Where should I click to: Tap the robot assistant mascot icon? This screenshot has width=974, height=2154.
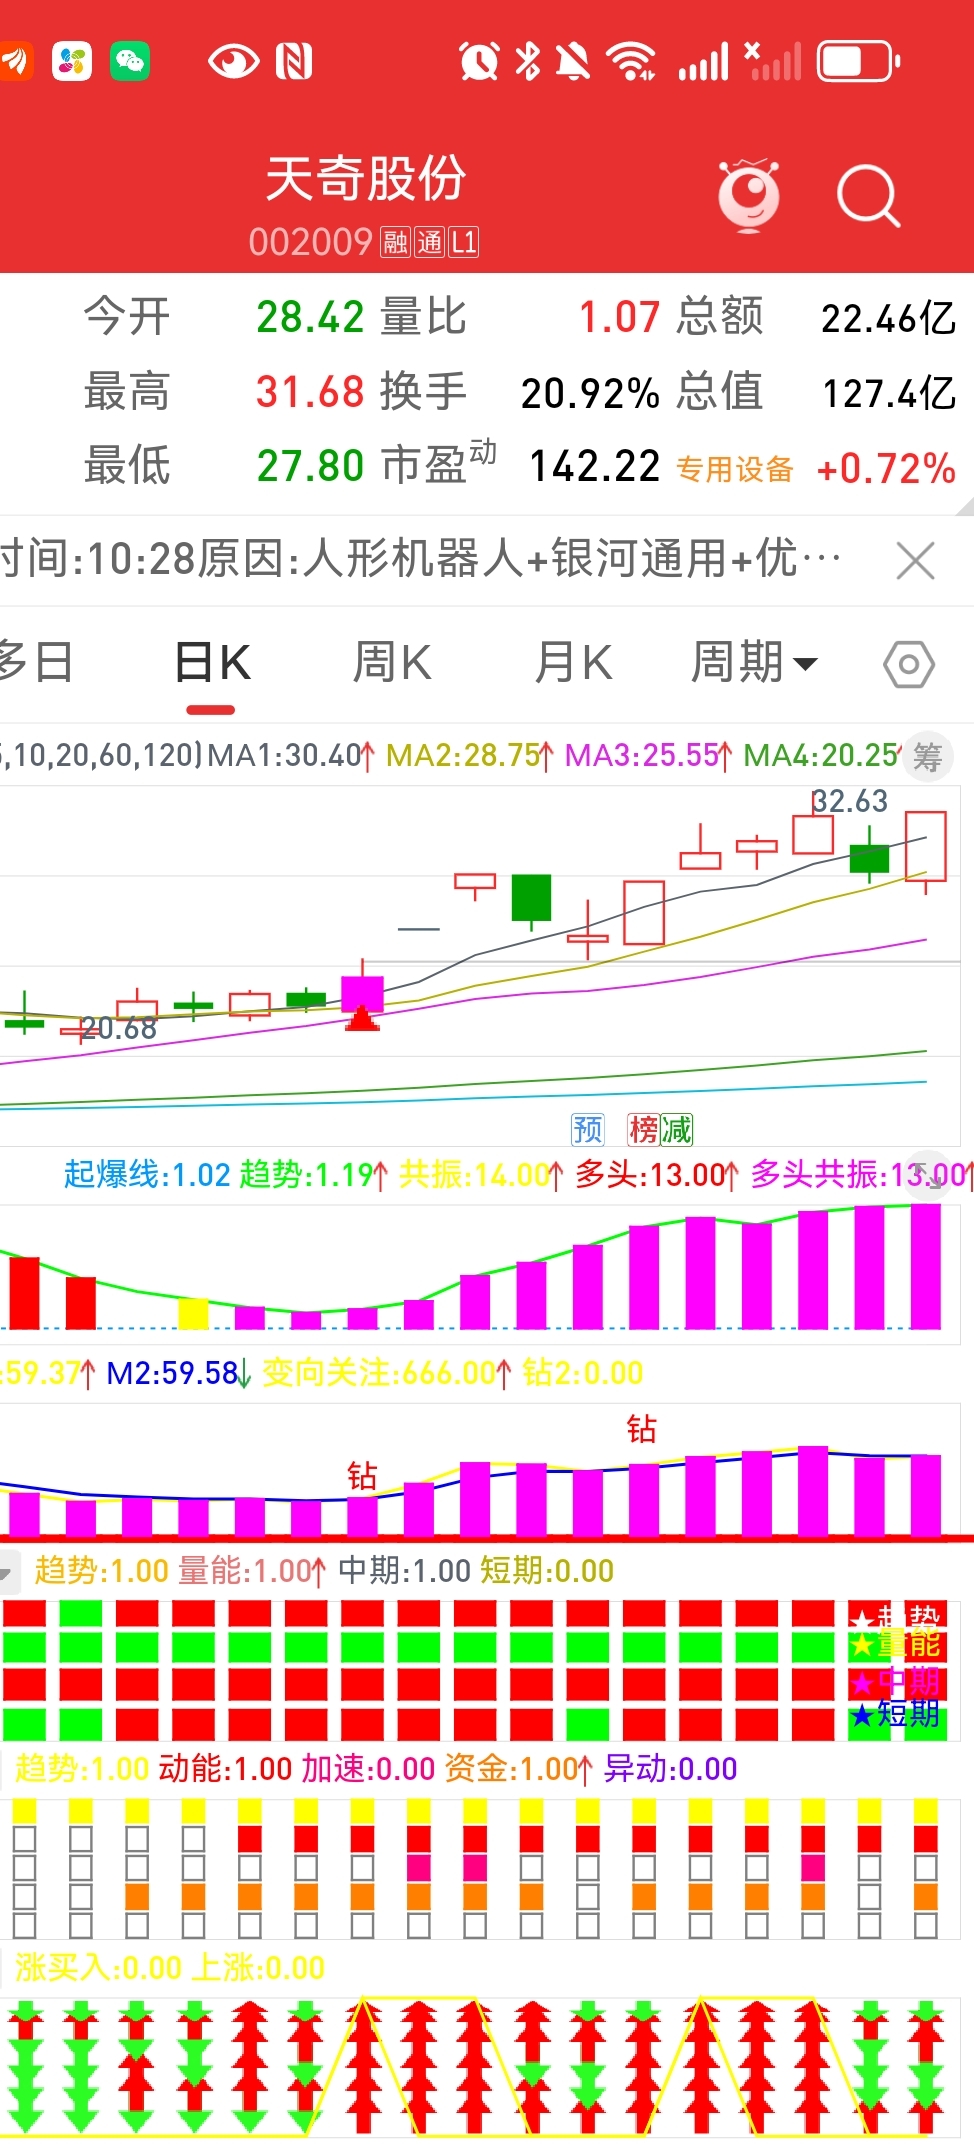[x=748, y=194]
